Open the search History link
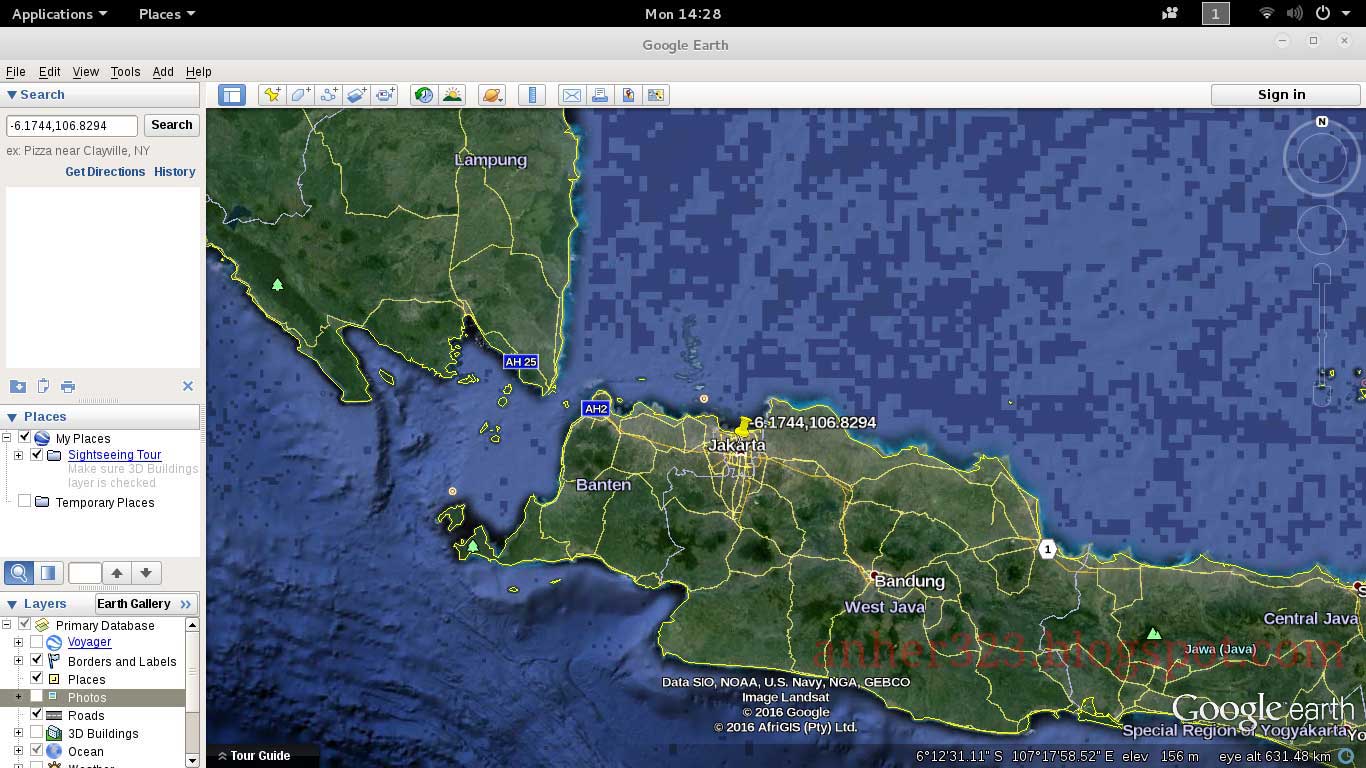The image size is (1366, 768). click(x=175, y=172)
